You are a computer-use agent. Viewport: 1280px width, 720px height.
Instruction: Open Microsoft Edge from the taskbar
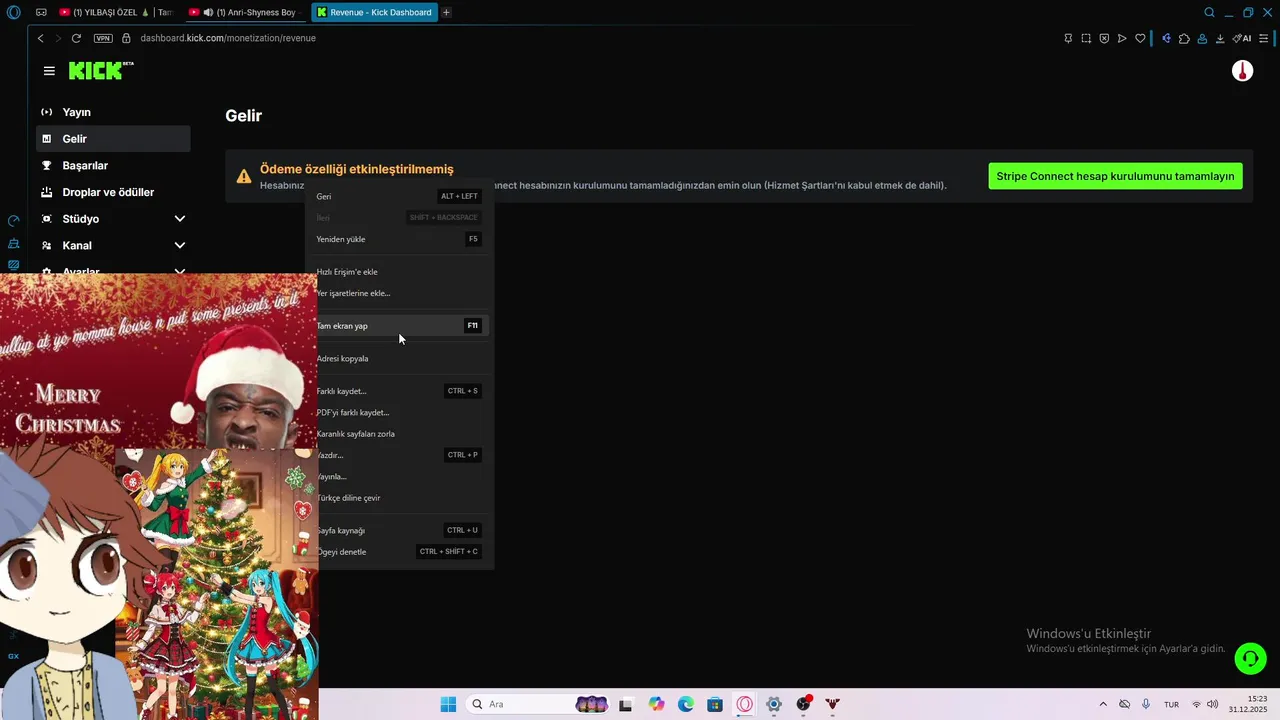point(686,704)
